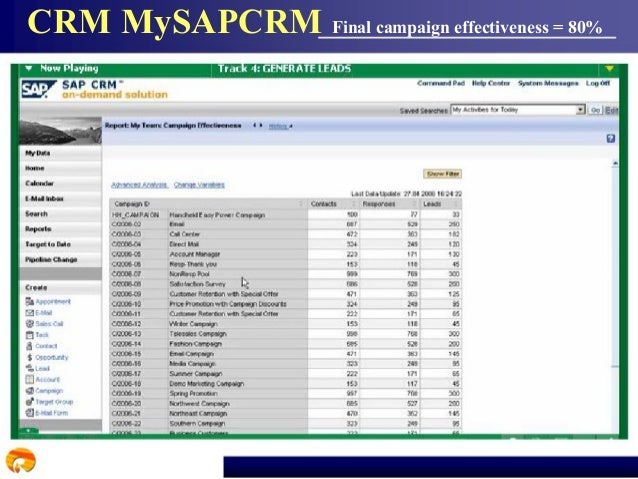This screenshot has width=638, height=479.
Task: Click the Contact person icon under Create
Action: pyautogui.click(x=29, y=346)
